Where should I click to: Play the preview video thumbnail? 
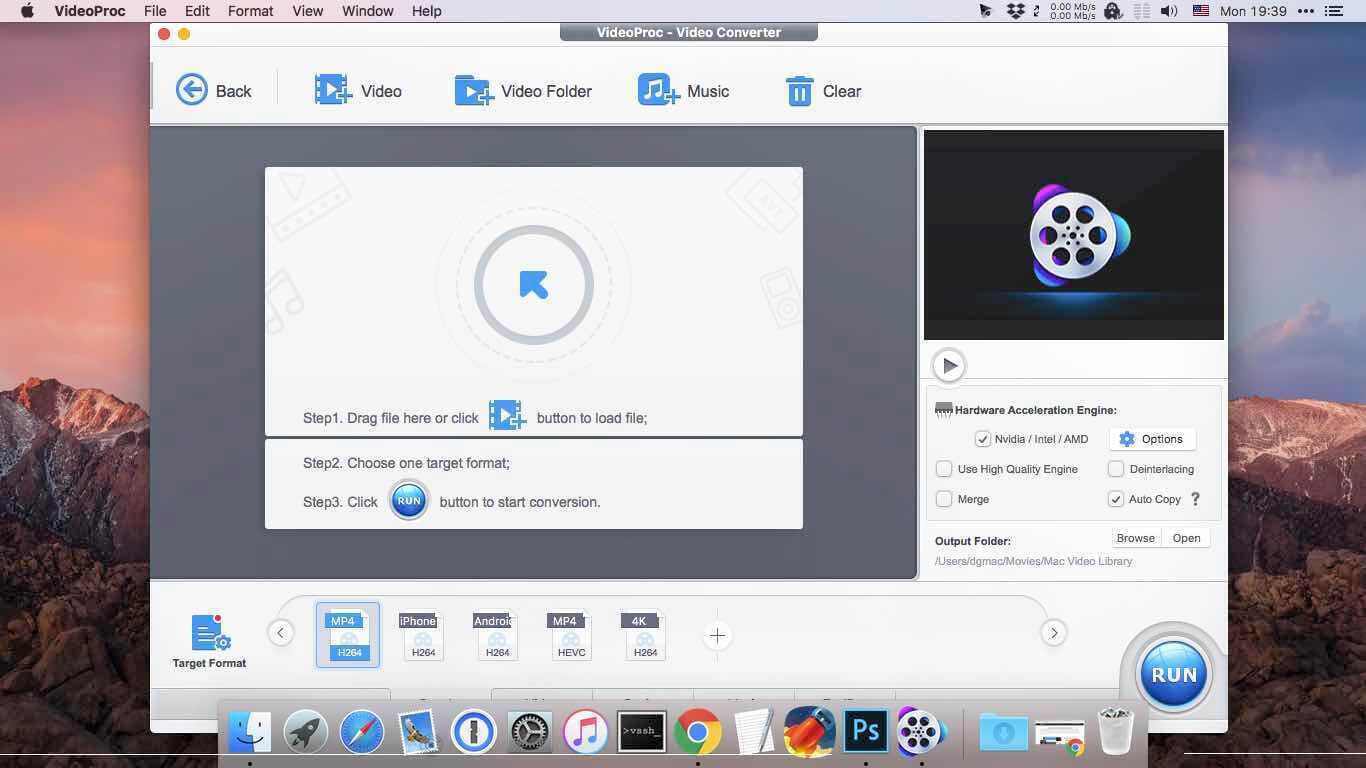pyautogui.click(x=947, y=365)
